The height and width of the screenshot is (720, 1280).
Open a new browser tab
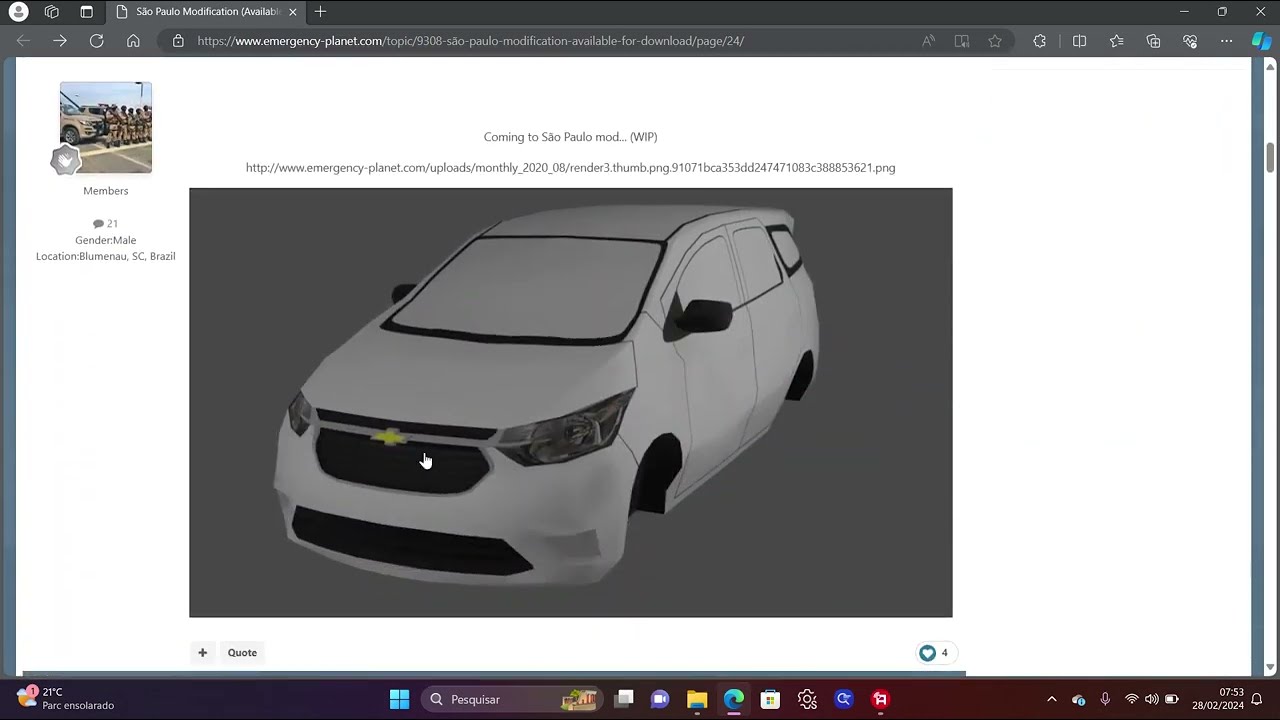(320, 12)
